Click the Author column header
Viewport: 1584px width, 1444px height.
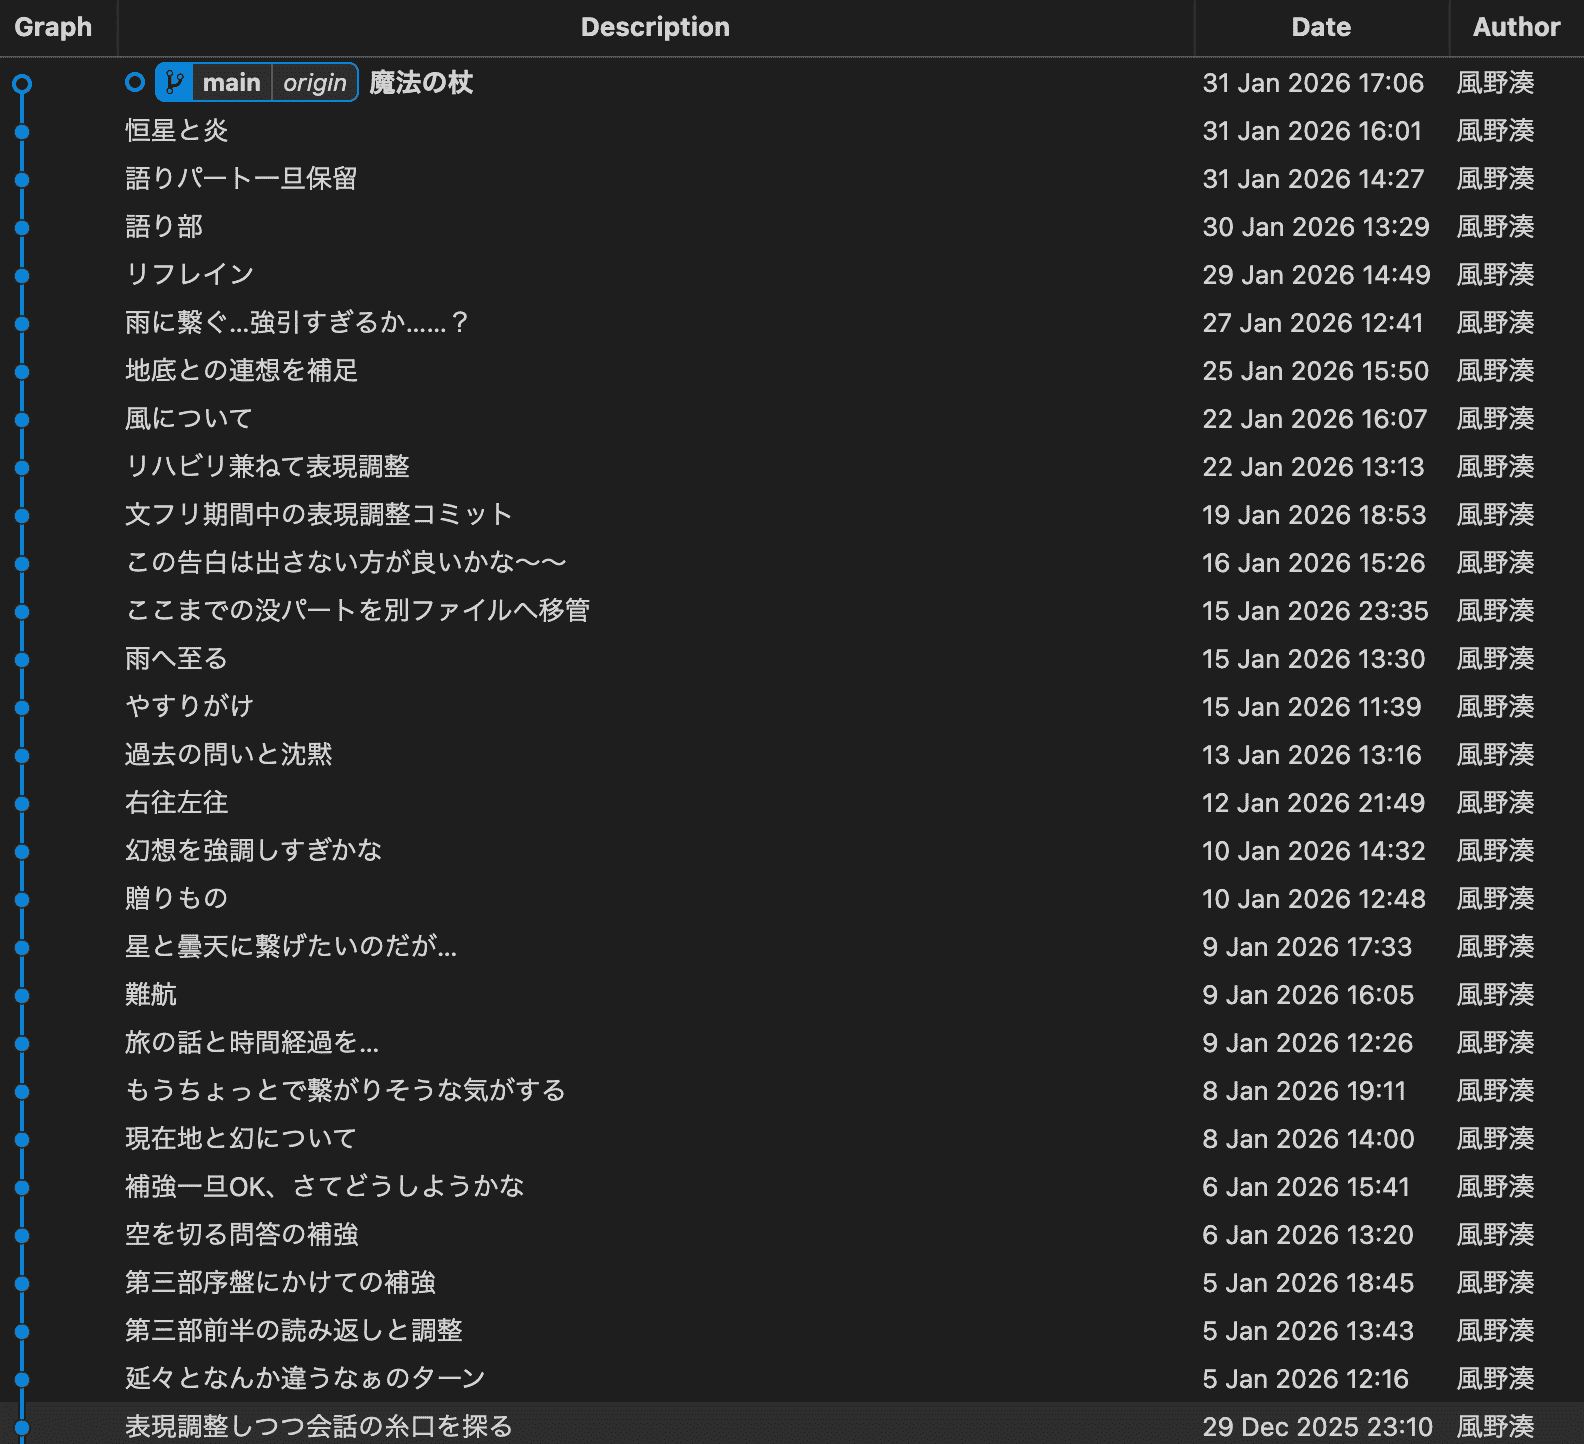click(x=1515, y=27)
